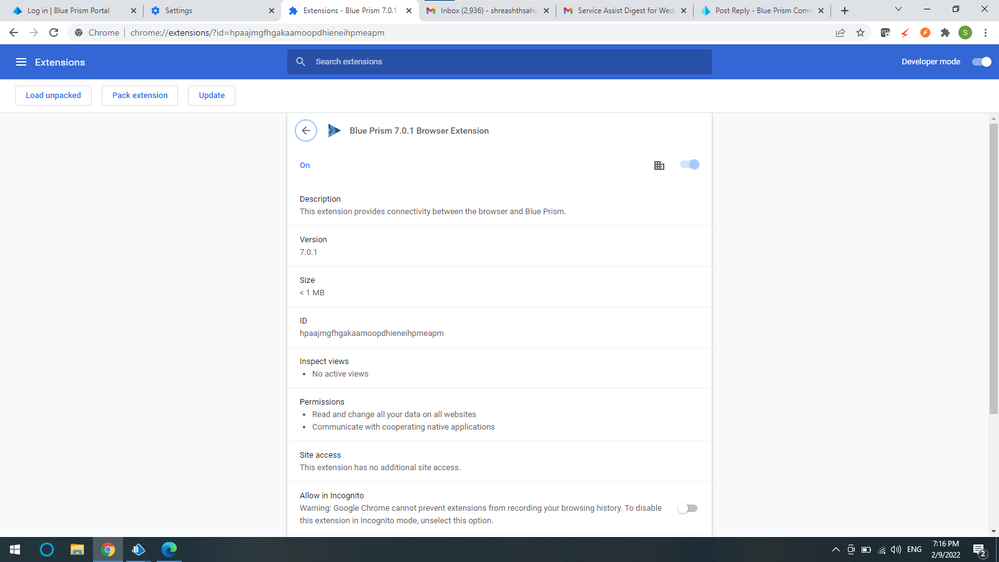
Task: Switch to the Settings tab
Action: click(x=208, y=11)
